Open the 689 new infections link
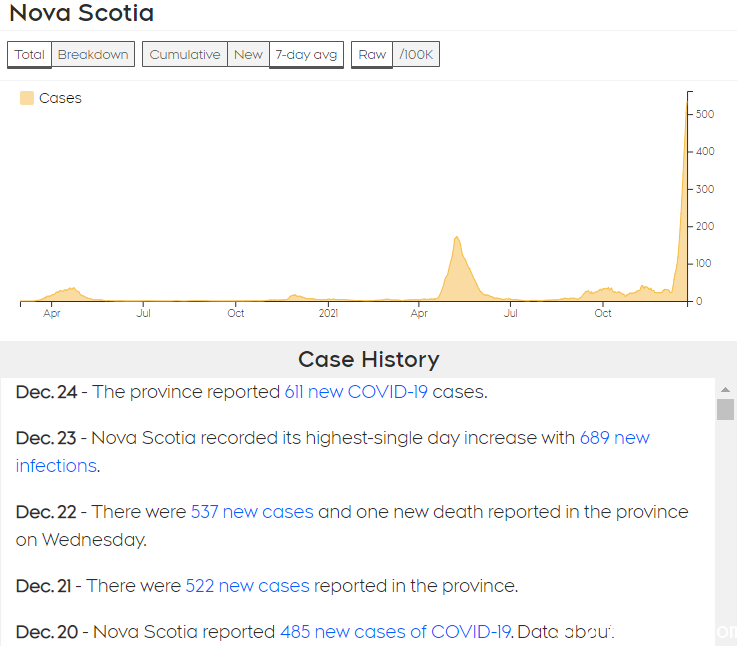This screenshot has height=646, width=747. pos(614,437)
